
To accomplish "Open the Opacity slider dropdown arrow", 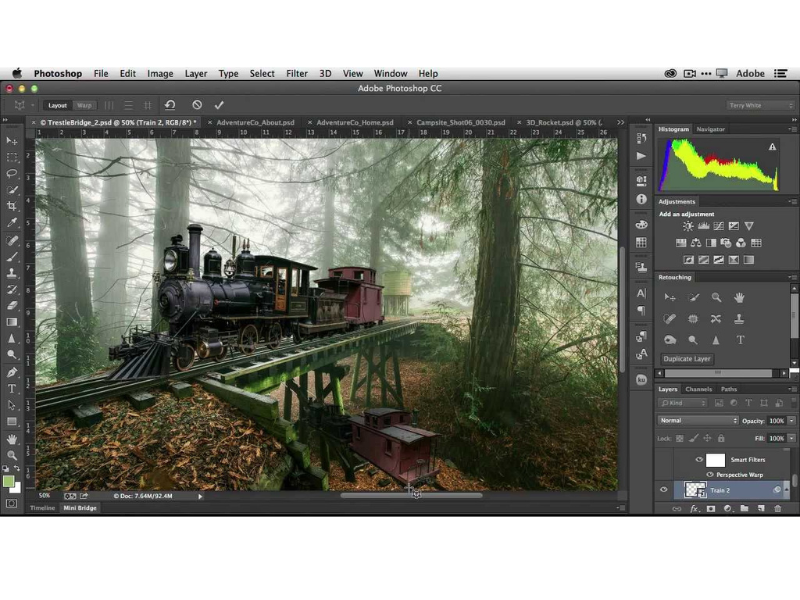I will (792, 421).
